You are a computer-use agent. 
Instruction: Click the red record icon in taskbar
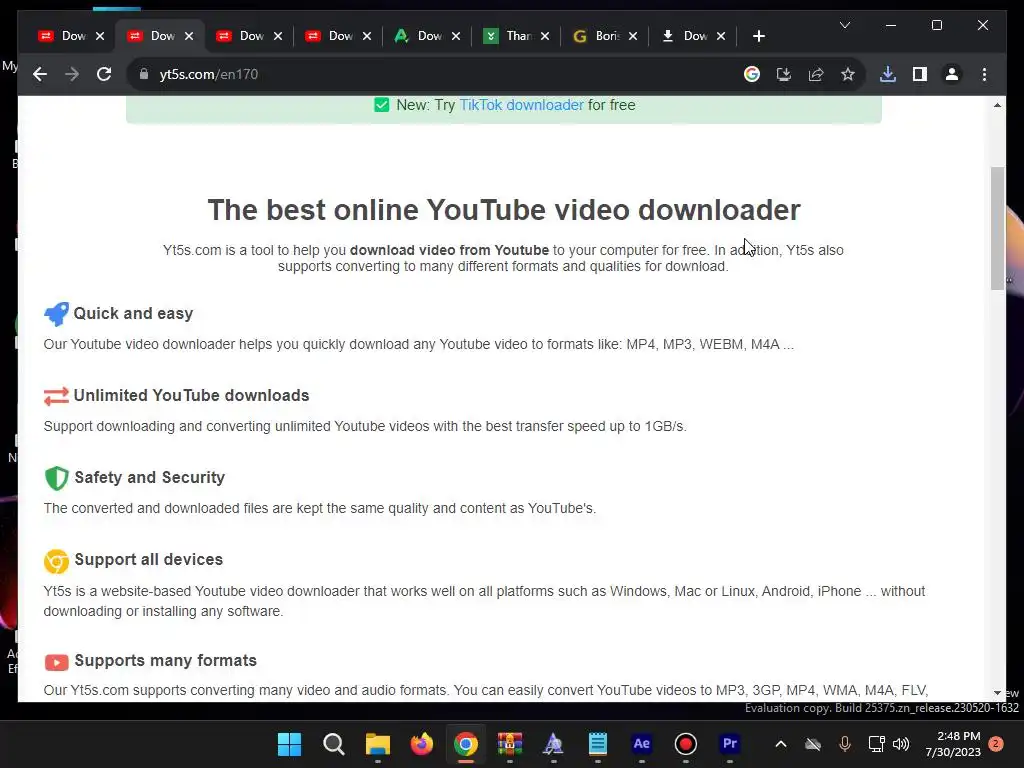coord(686,744)
